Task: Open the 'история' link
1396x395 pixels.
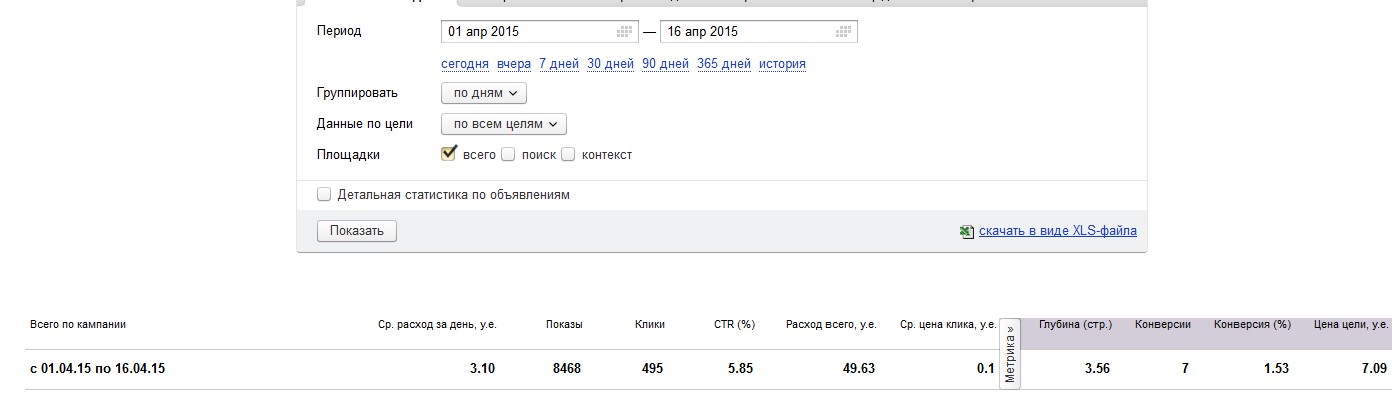Action: 782,64
